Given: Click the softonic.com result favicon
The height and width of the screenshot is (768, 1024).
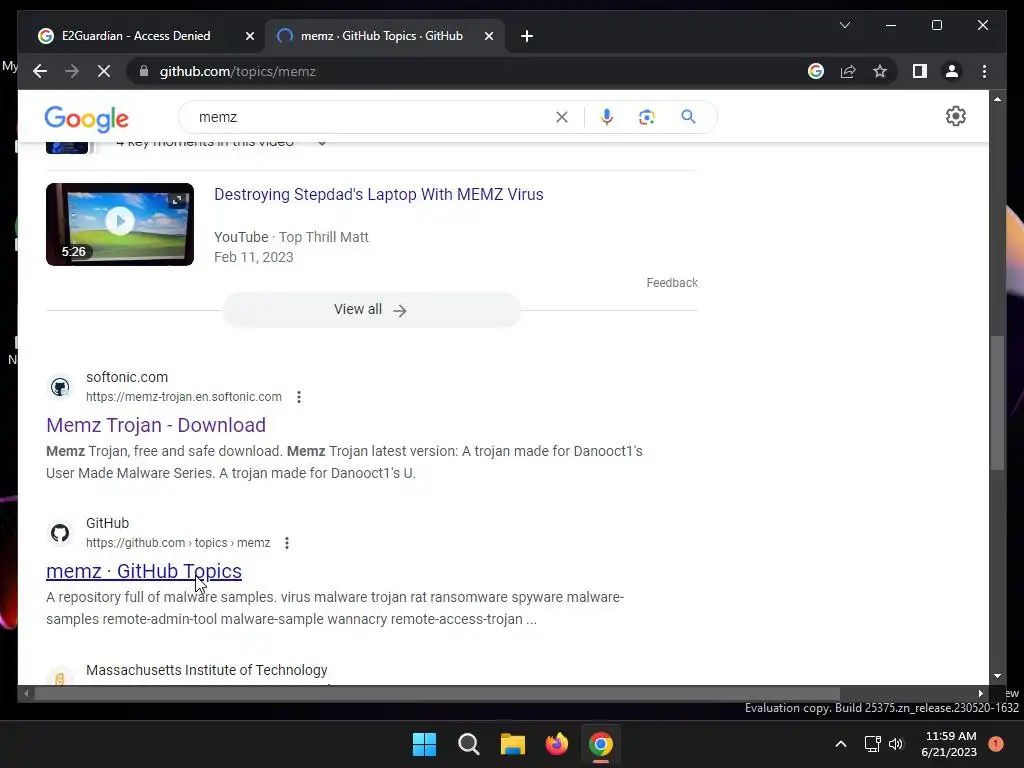Looking at the screenshot, I should point(60,387).
